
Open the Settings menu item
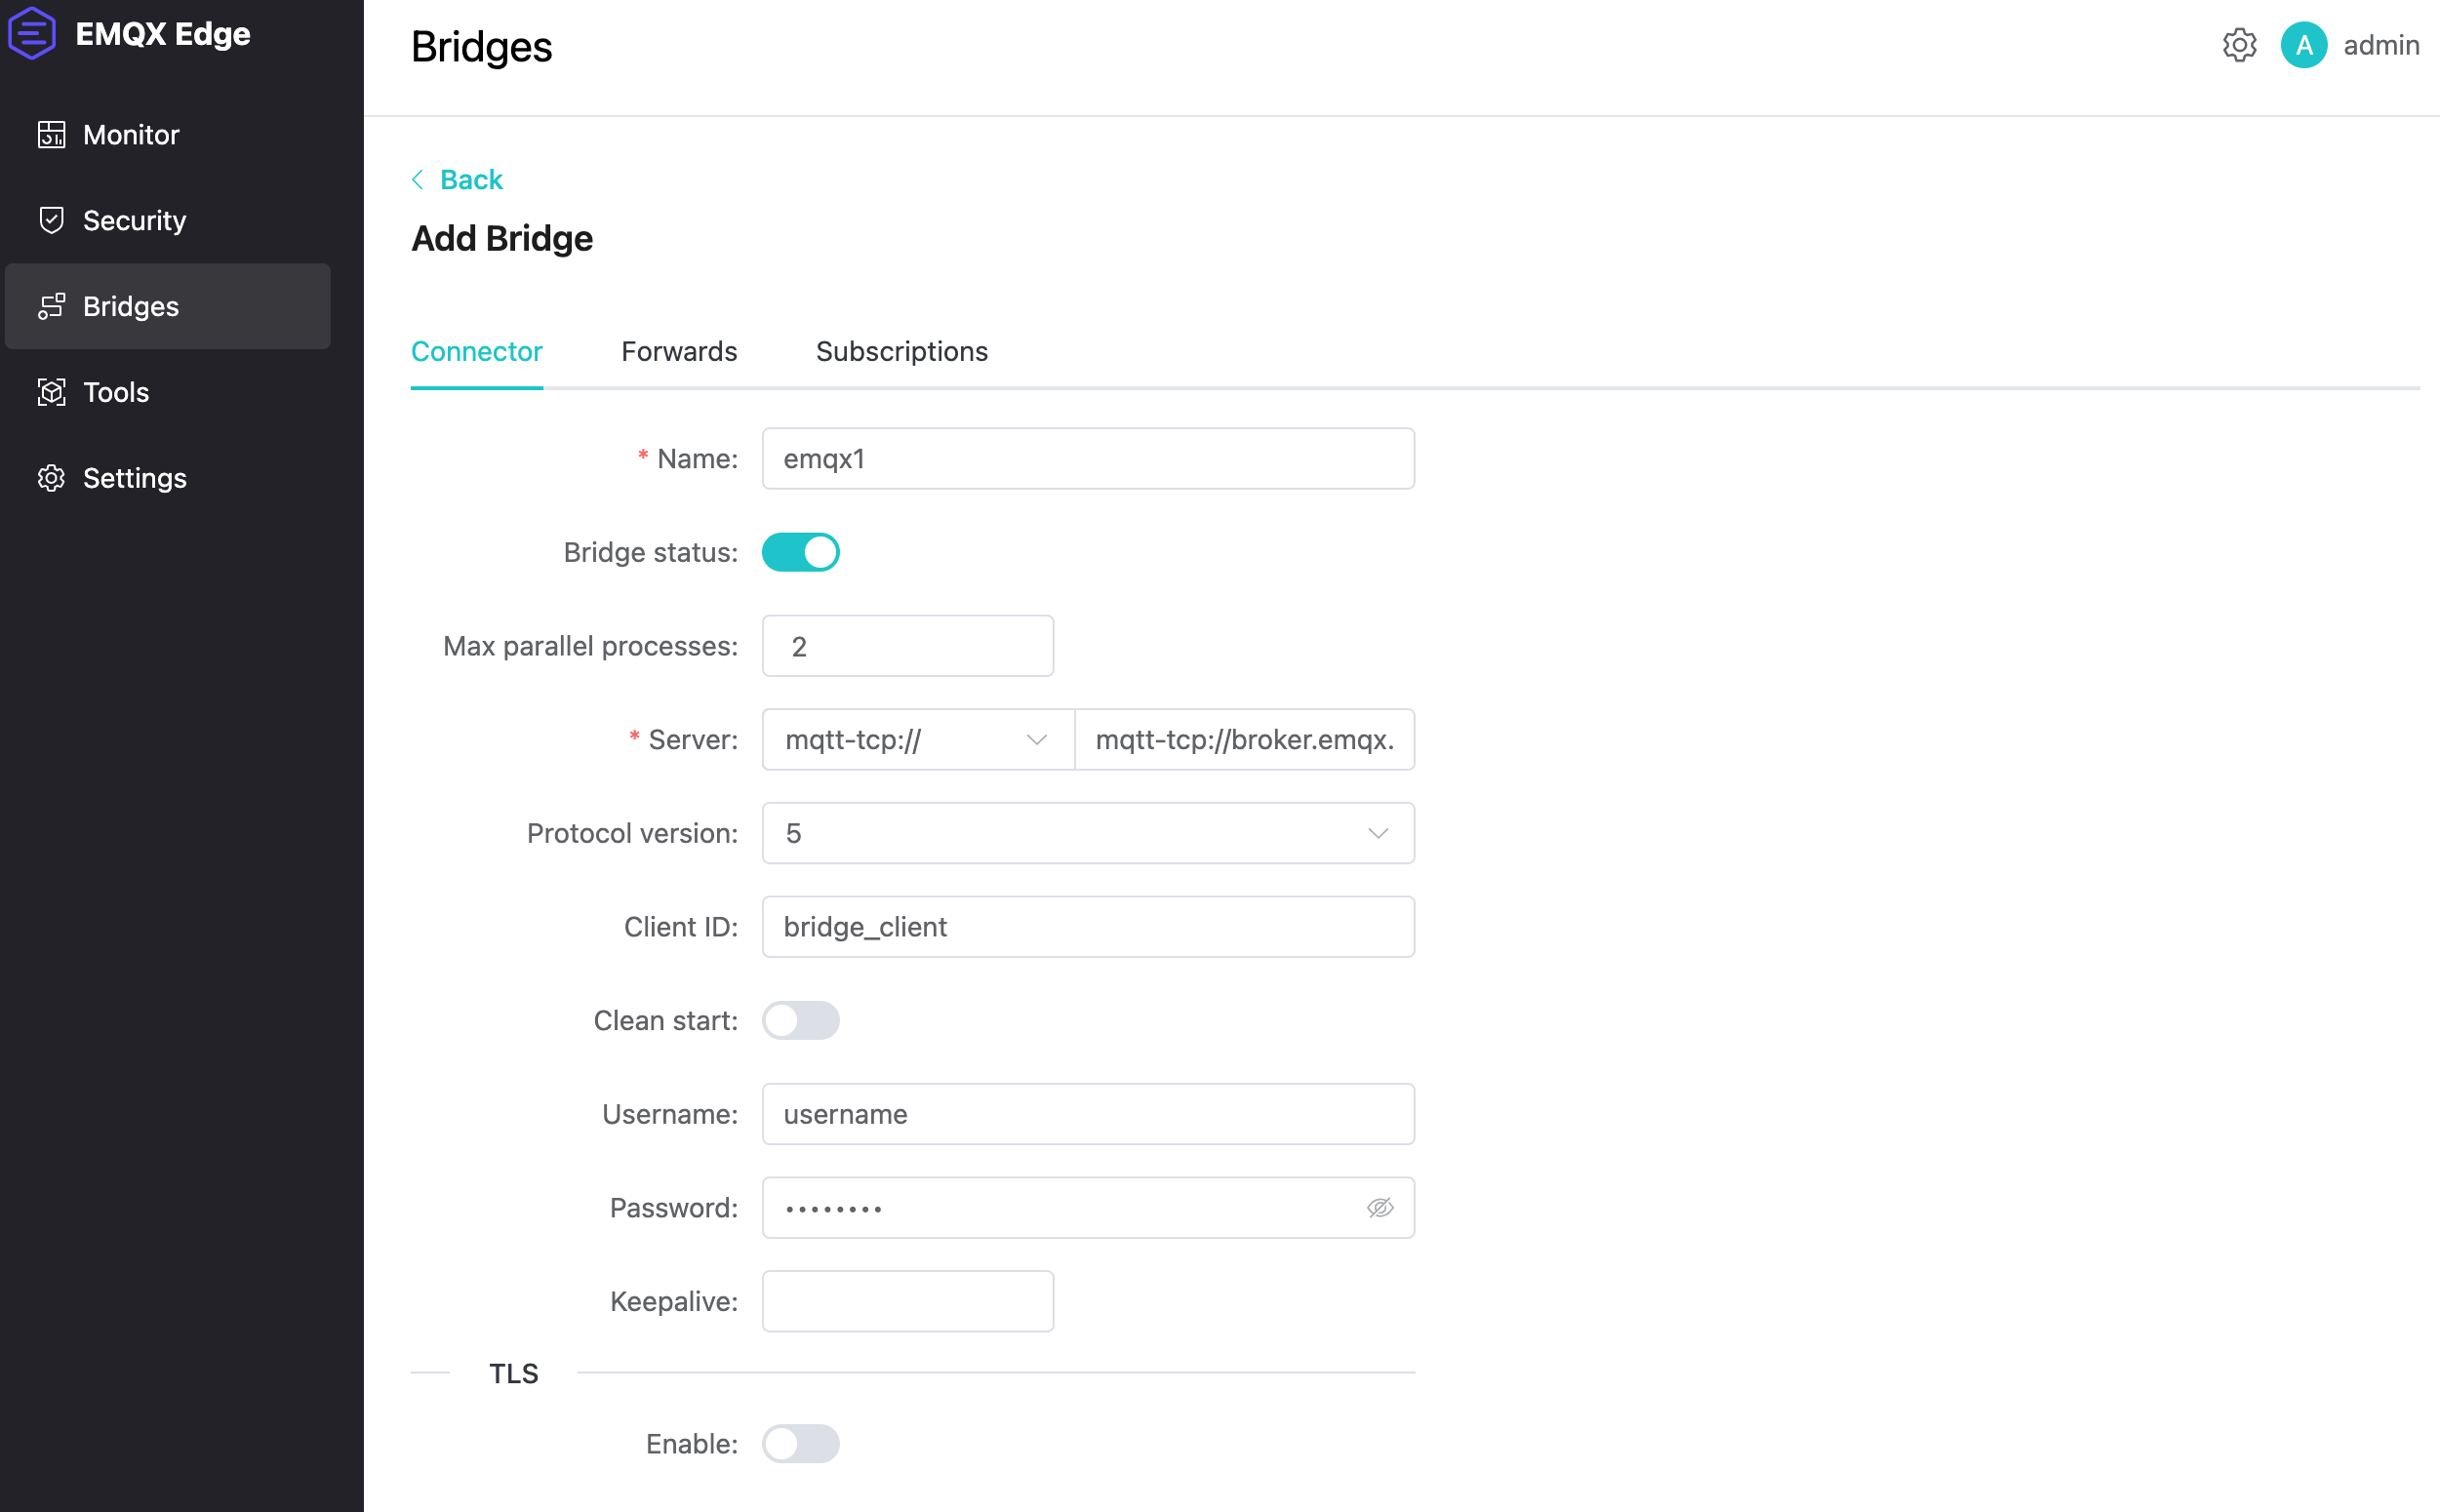pyautogui.click(x=168, y=478)
